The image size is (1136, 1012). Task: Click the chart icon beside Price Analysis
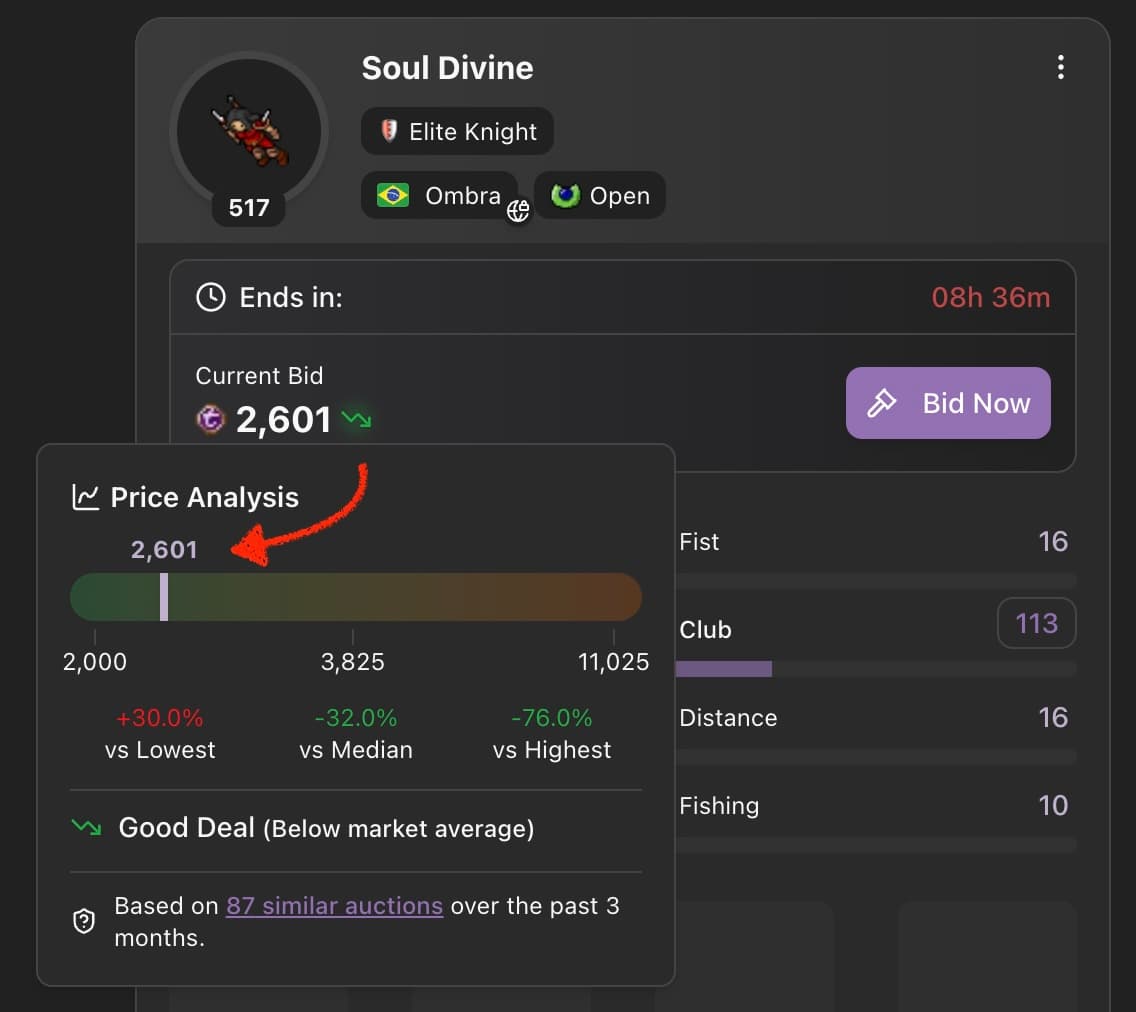pyautogui.click(x=85, y=496)
